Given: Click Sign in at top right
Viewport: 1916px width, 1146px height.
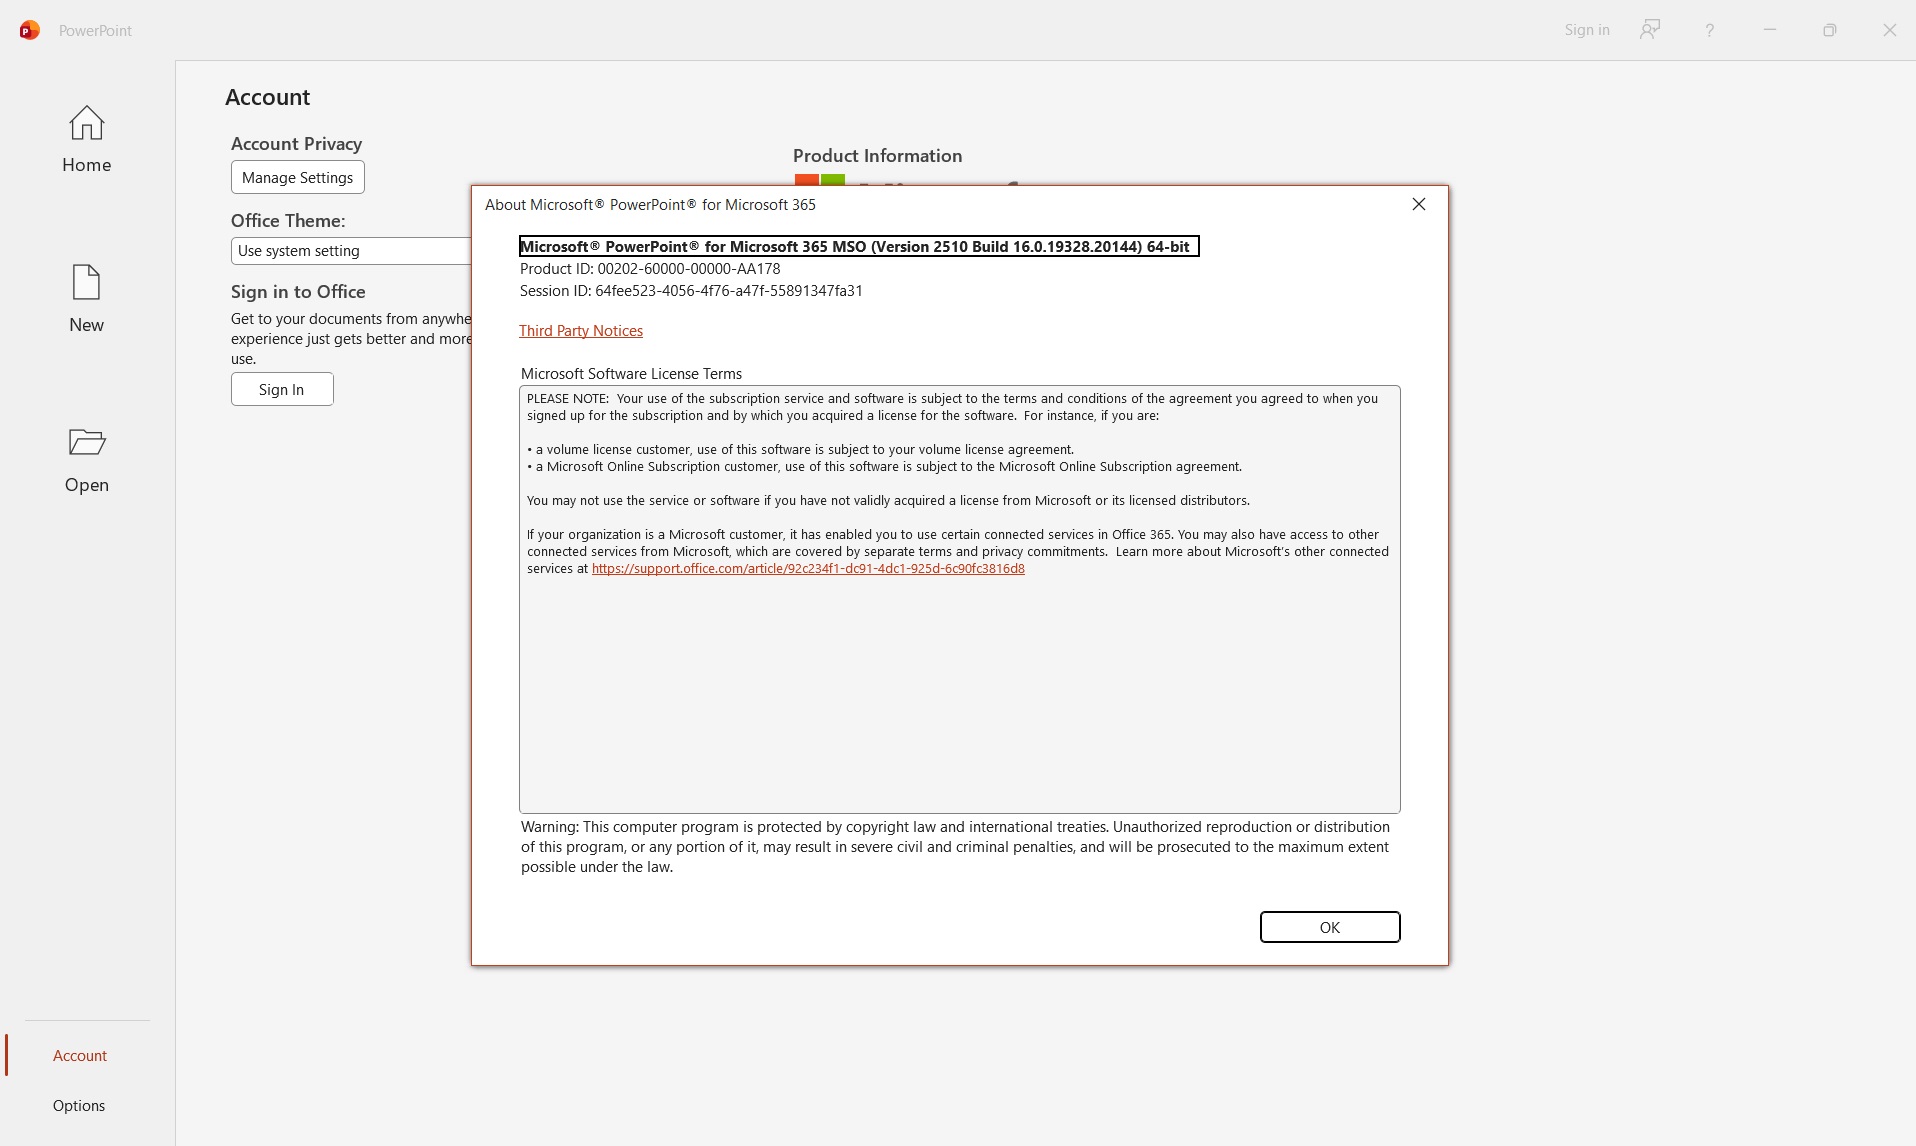Looking at the screenshot, I should tap(1586, 30).
